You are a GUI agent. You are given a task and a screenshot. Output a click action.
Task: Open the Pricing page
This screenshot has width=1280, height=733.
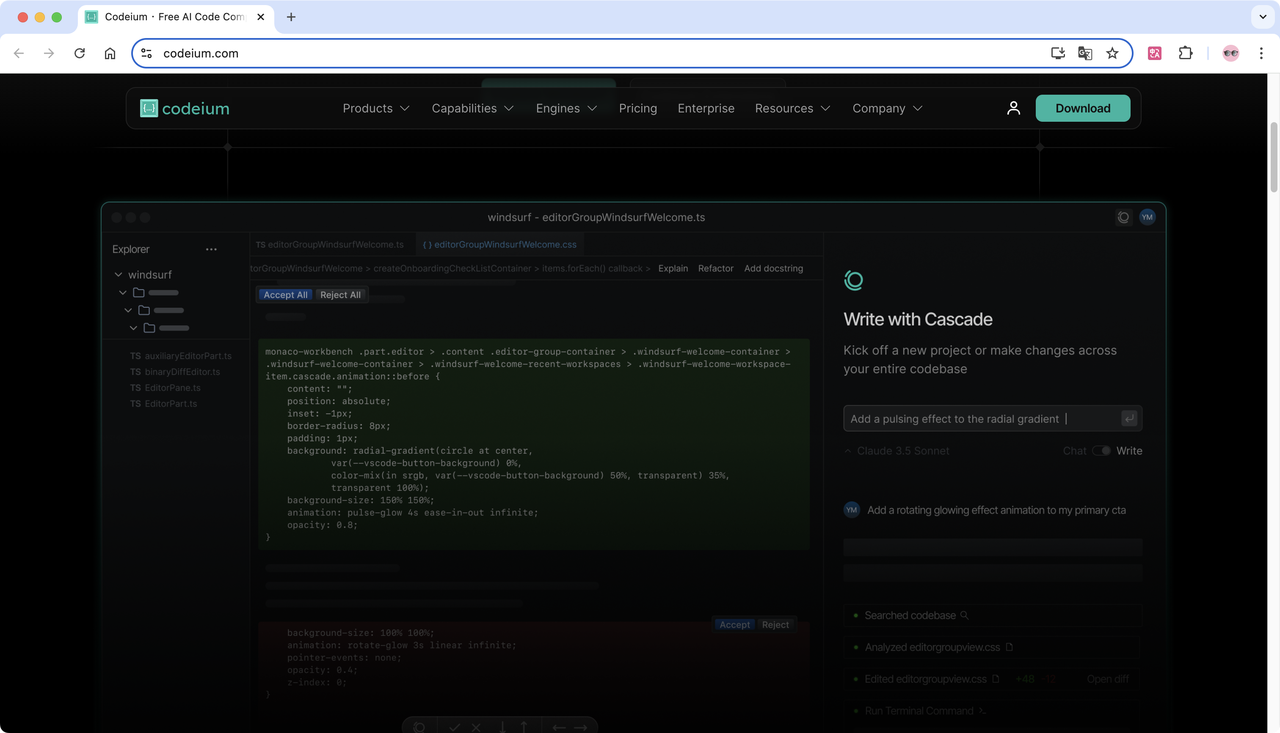638,108
